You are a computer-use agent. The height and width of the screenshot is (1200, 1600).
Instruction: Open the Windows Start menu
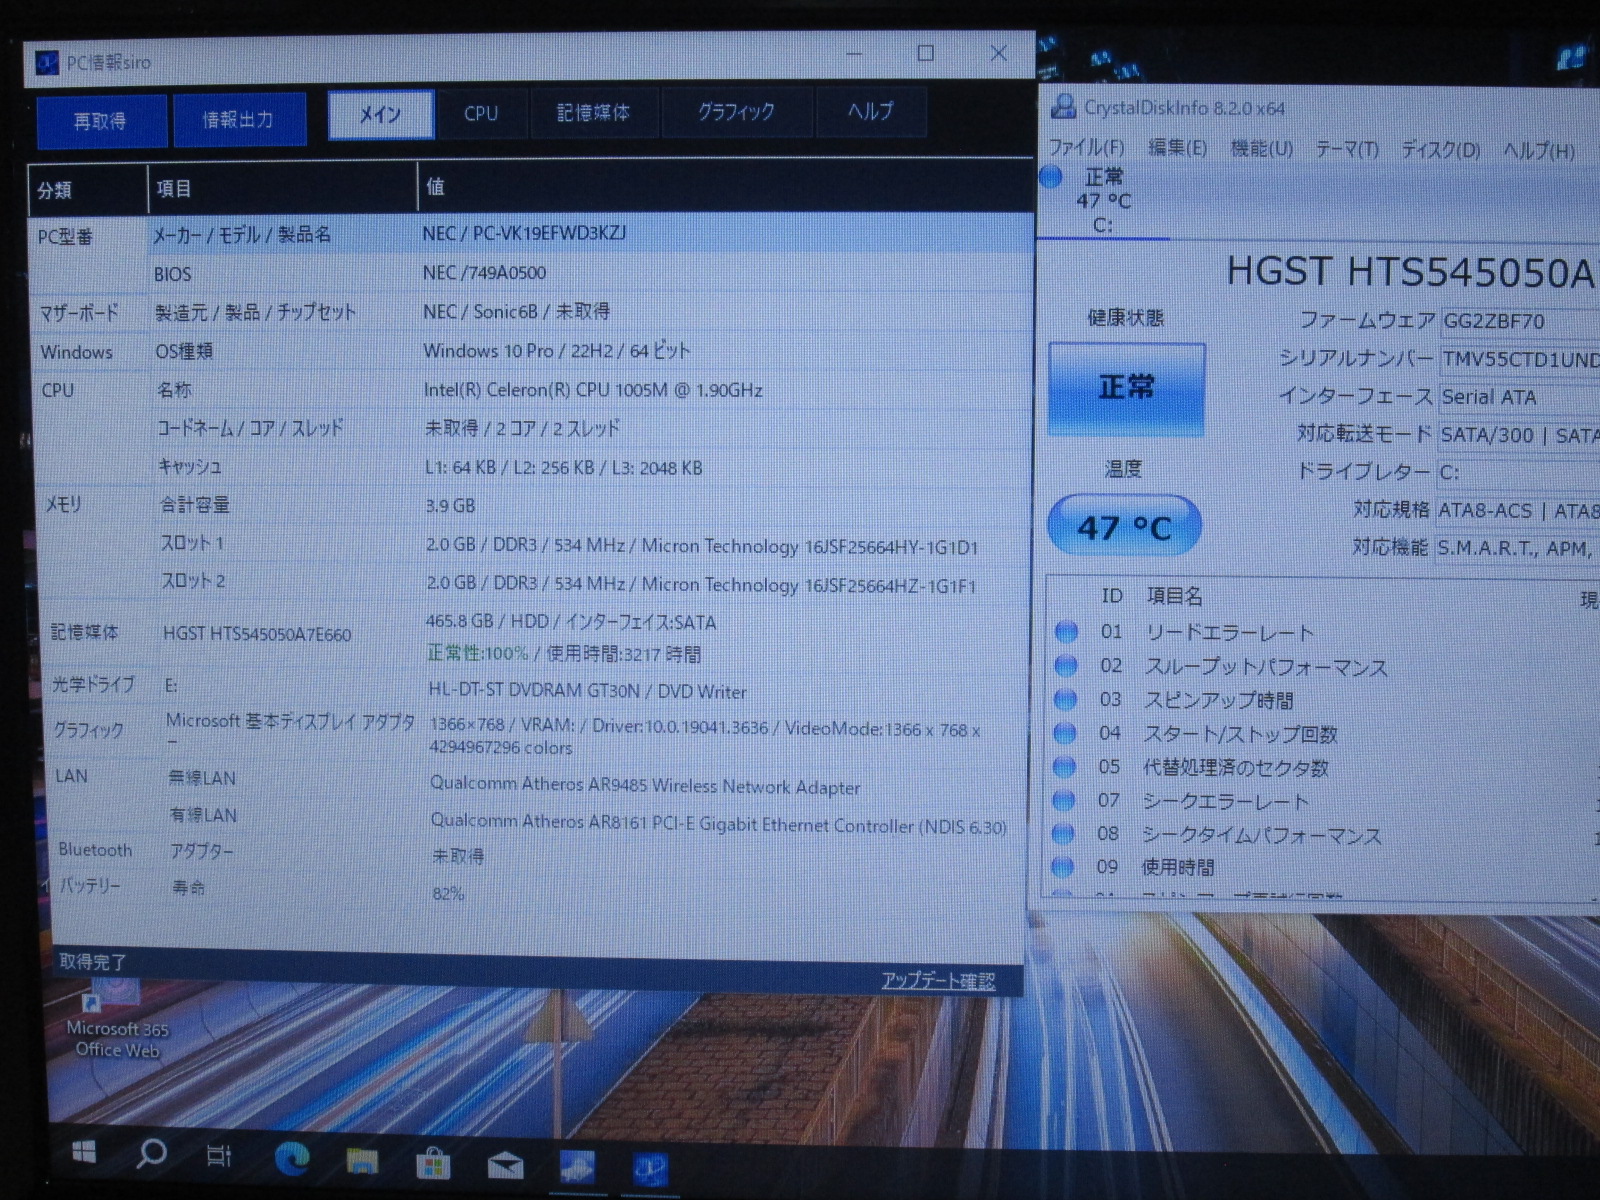[x=84, y=1153]
